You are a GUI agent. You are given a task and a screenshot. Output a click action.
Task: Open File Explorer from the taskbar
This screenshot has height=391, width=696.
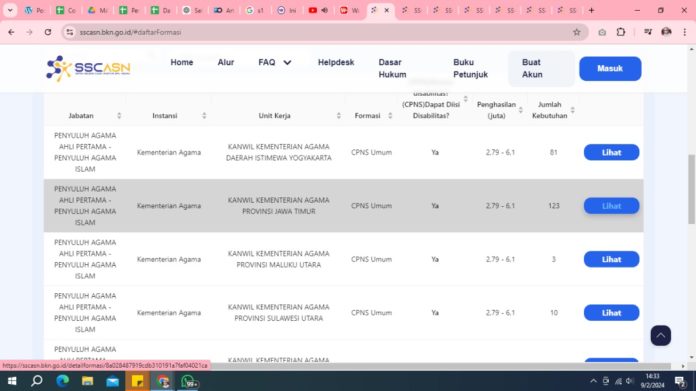[87, 381]
